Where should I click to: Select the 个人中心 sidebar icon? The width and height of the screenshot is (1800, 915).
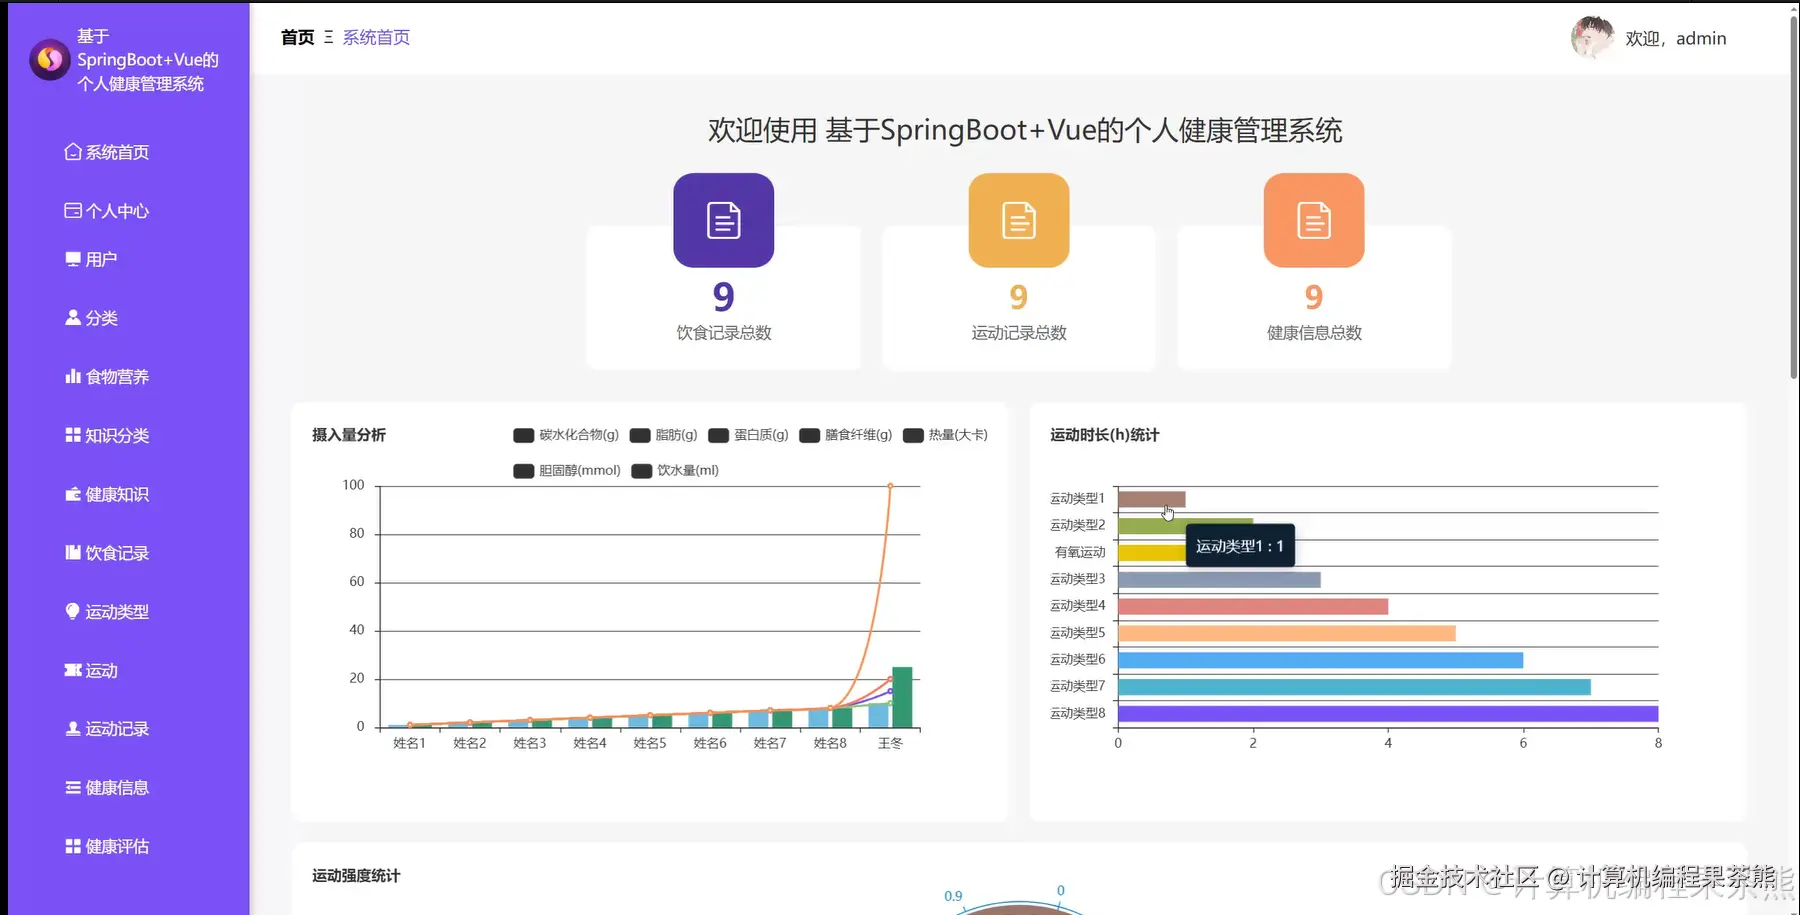pos(72,210)
